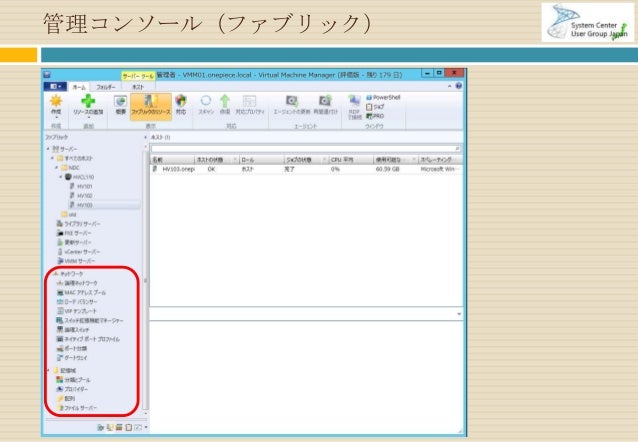Click the host search input field

[x=306, y=149]
